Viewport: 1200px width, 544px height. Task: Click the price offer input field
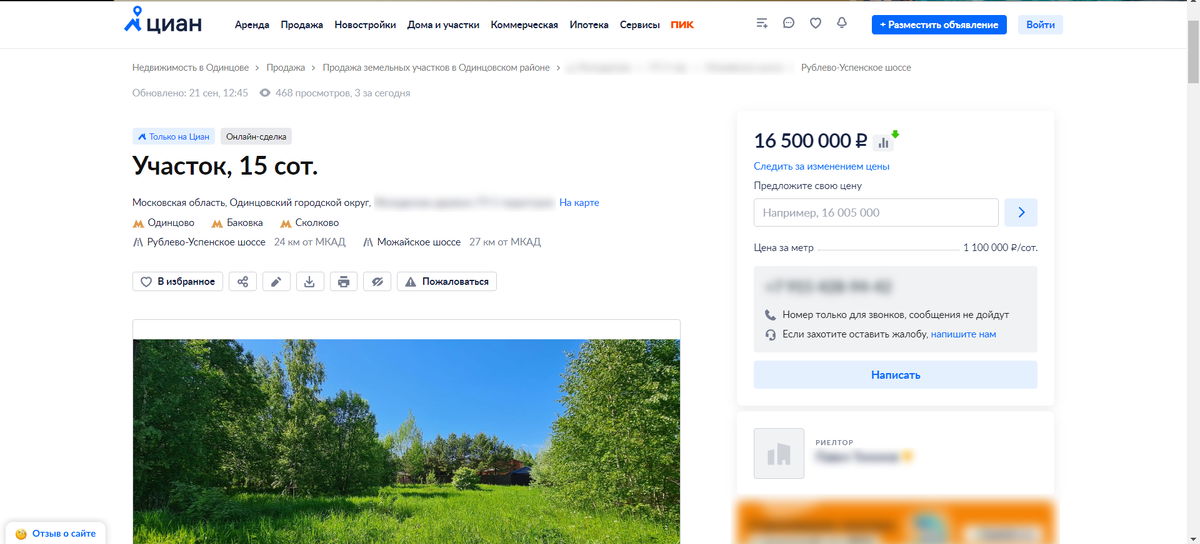876,212
